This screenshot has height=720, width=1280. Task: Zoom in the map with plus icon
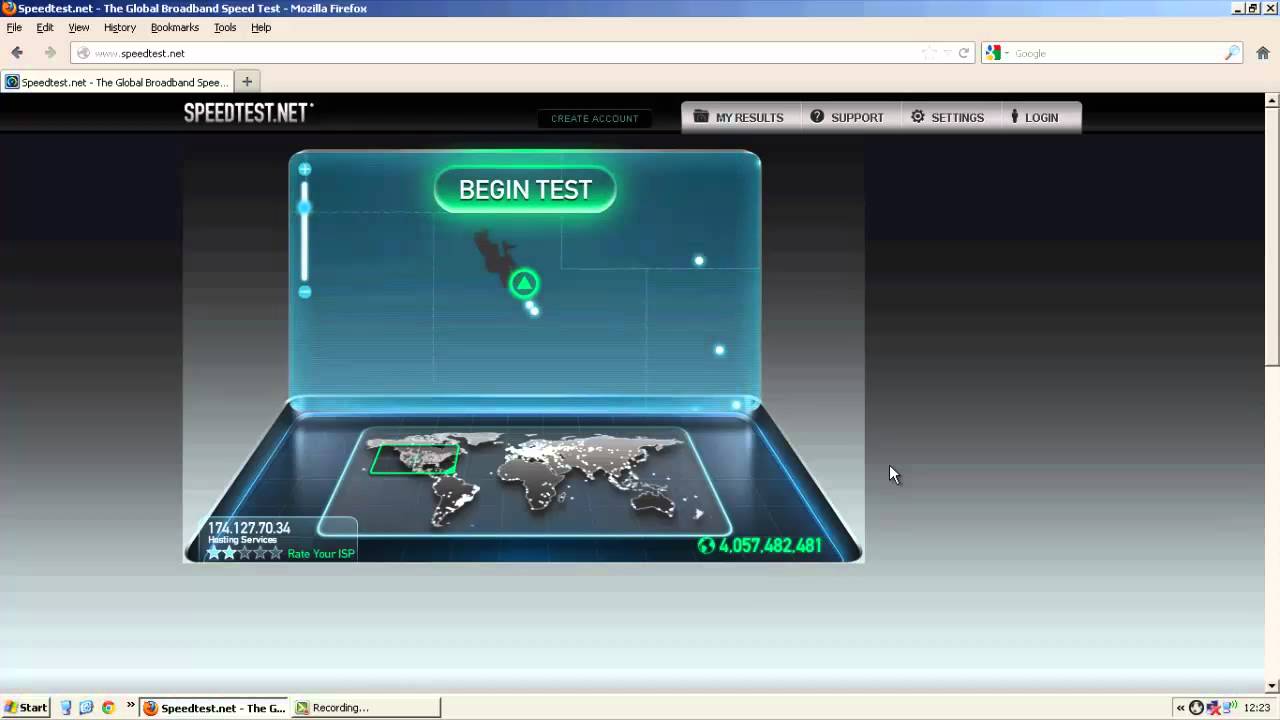pos(305,169)
